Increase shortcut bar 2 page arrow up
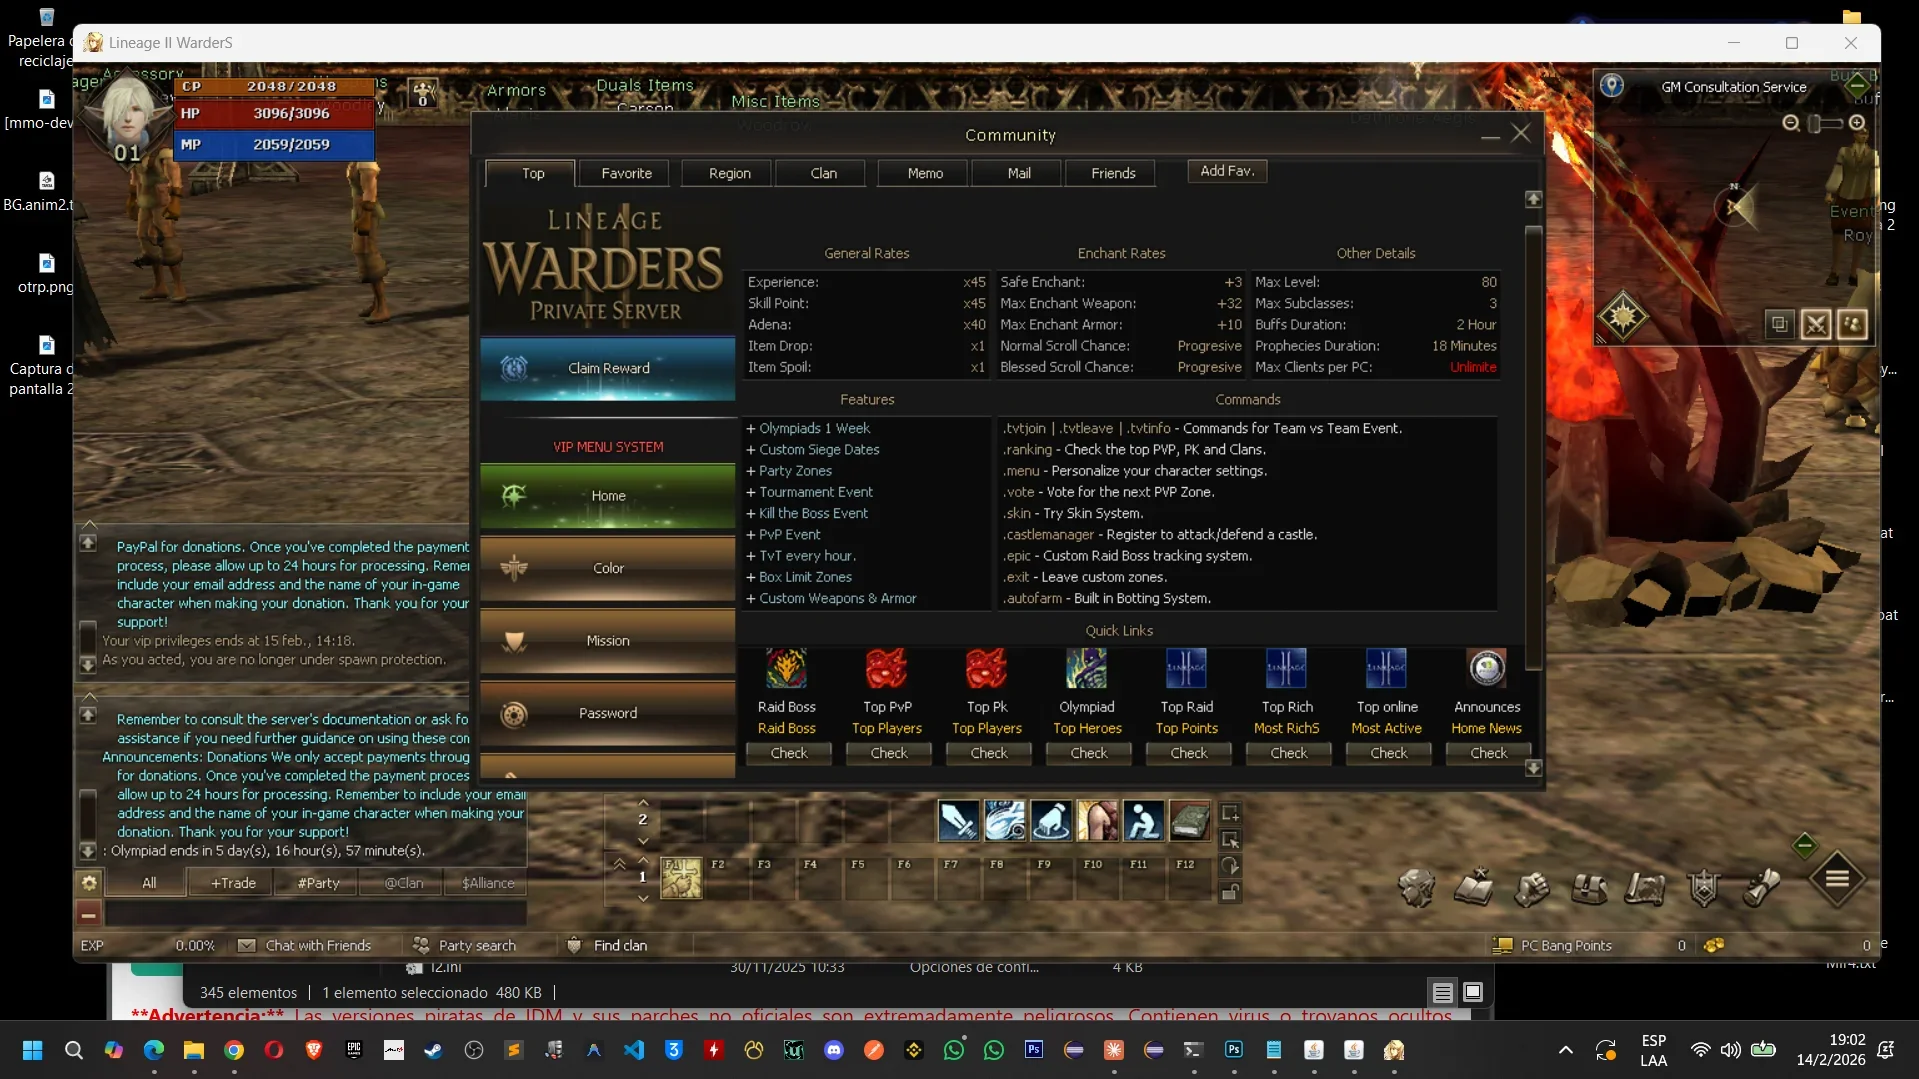 pos(643,802)
